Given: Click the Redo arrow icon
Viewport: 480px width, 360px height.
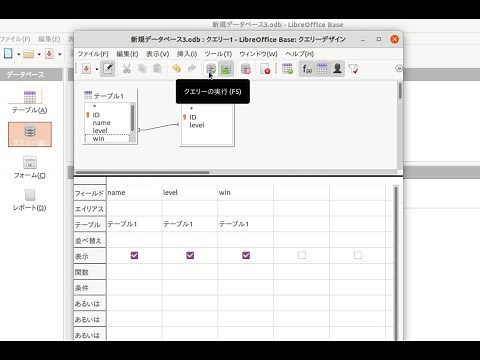Looking at the screenshot, I should [x=192, y=69].
